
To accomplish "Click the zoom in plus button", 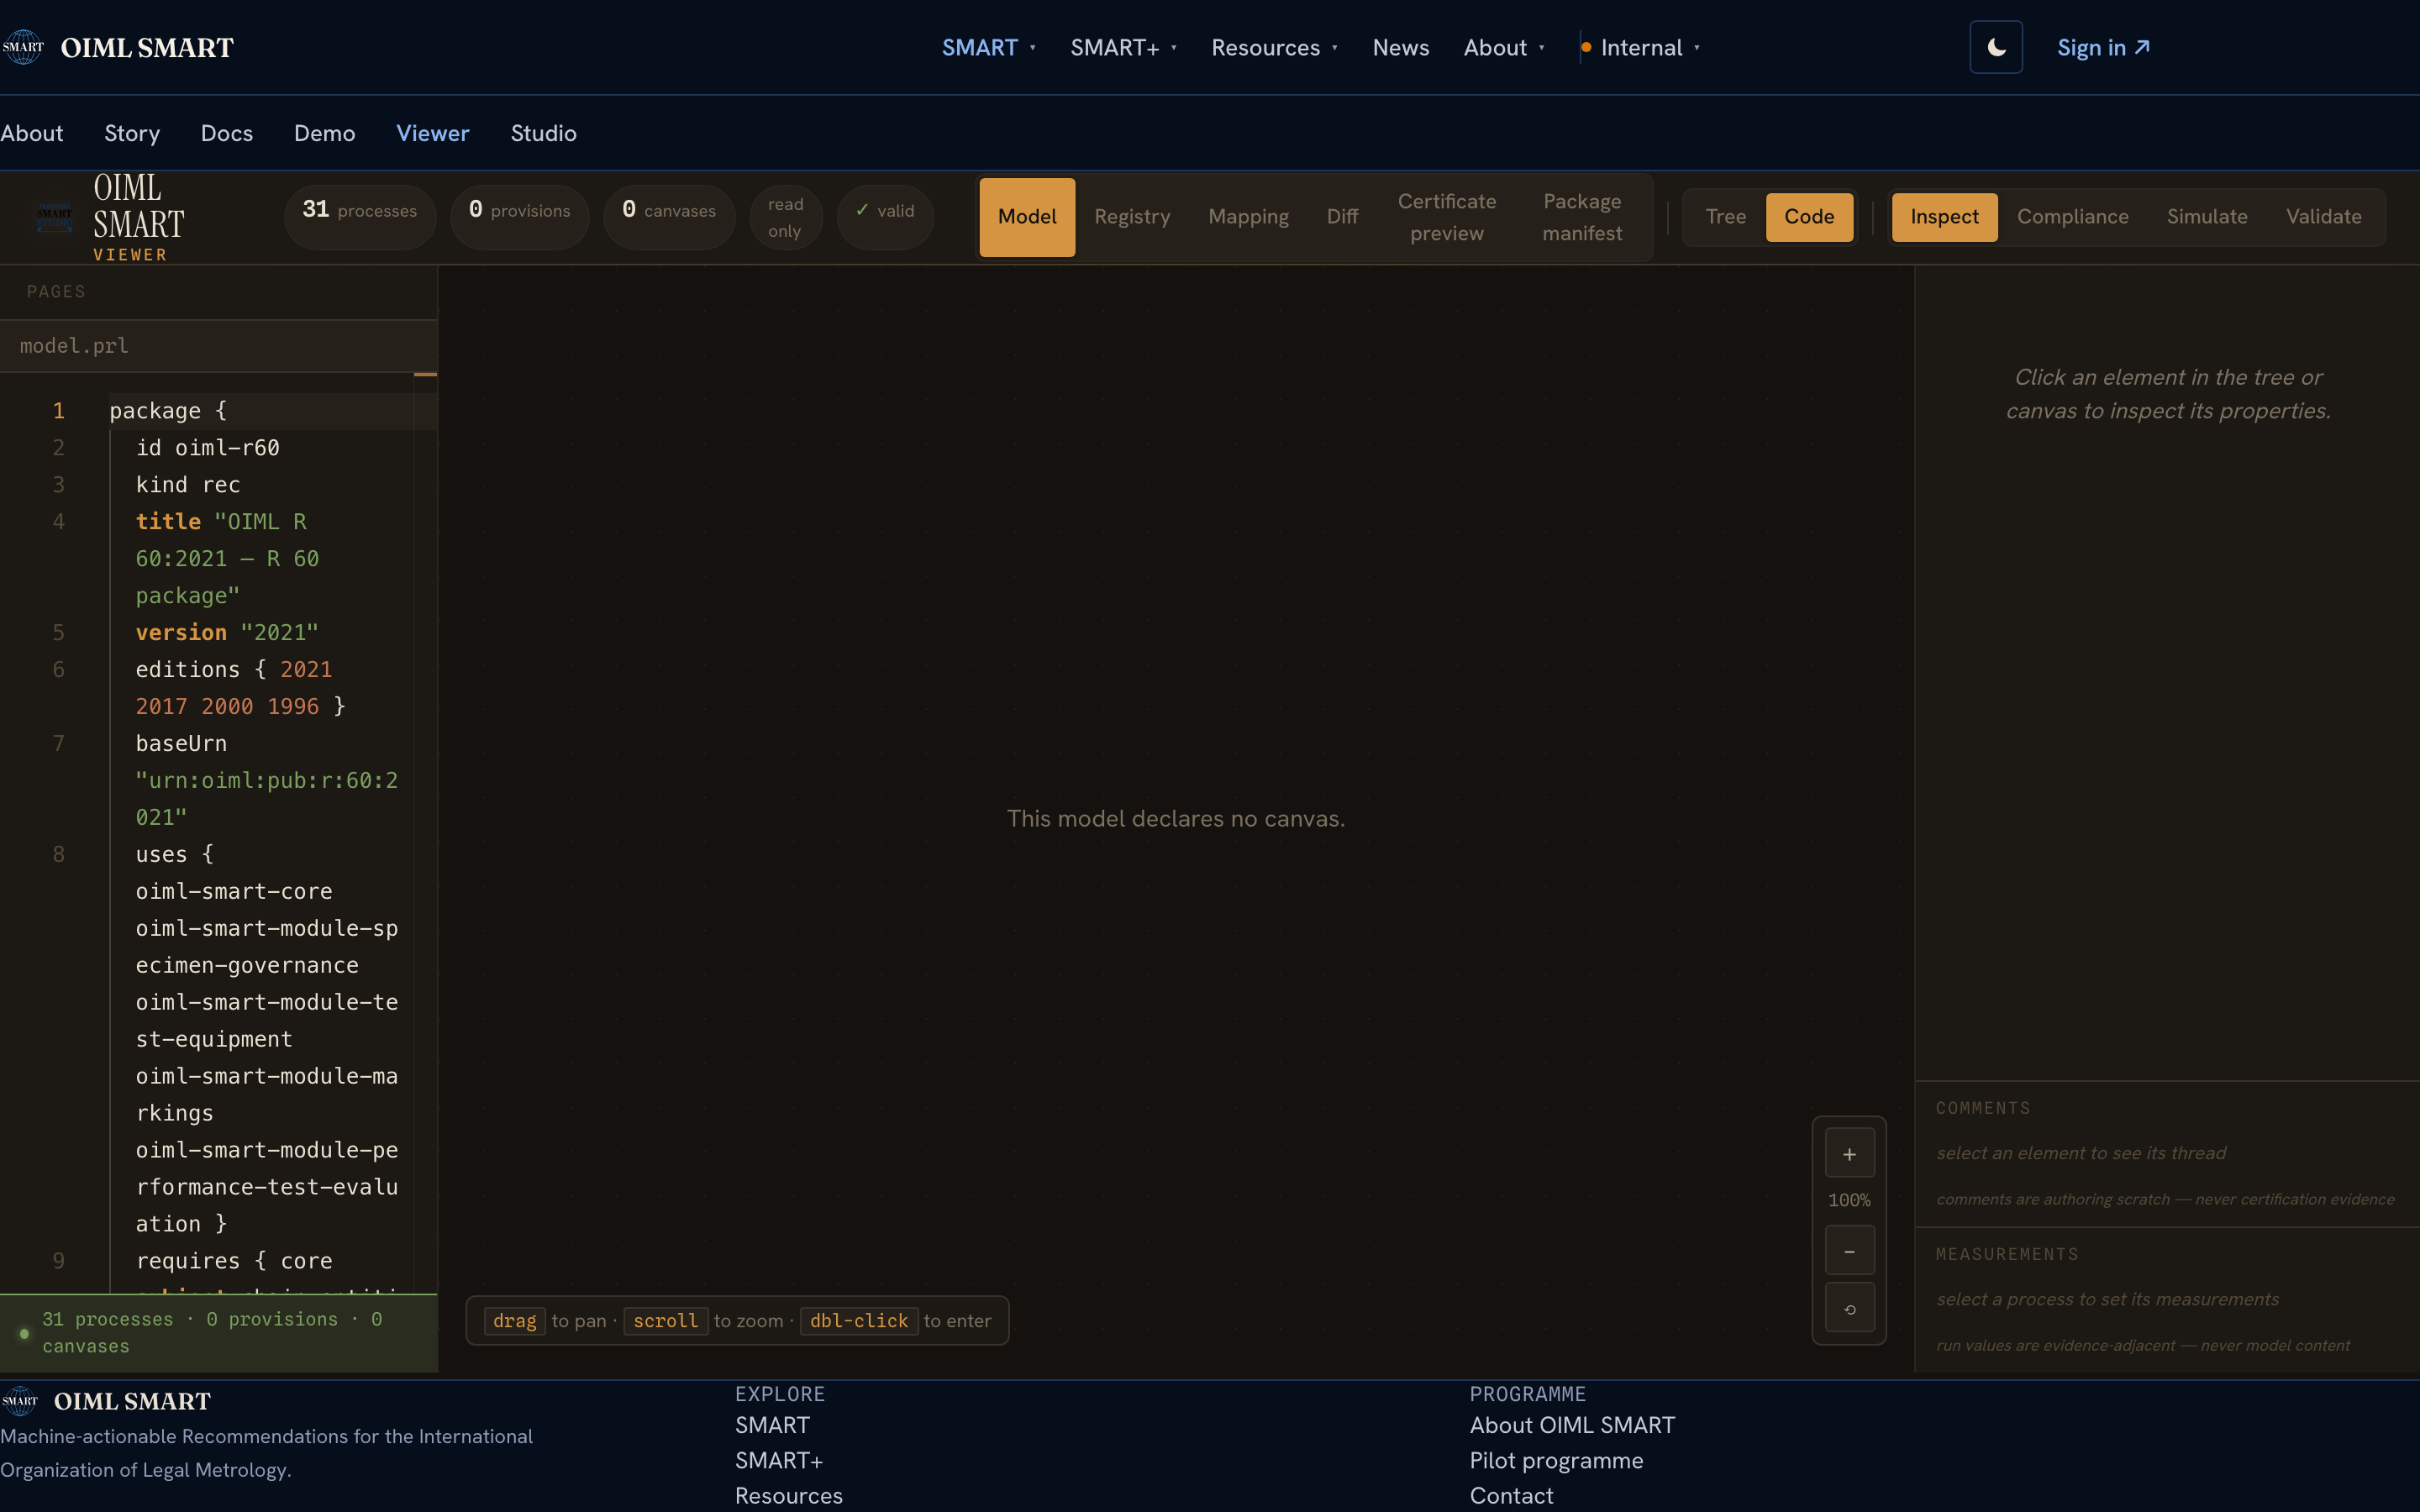I will (1849, 1154).
